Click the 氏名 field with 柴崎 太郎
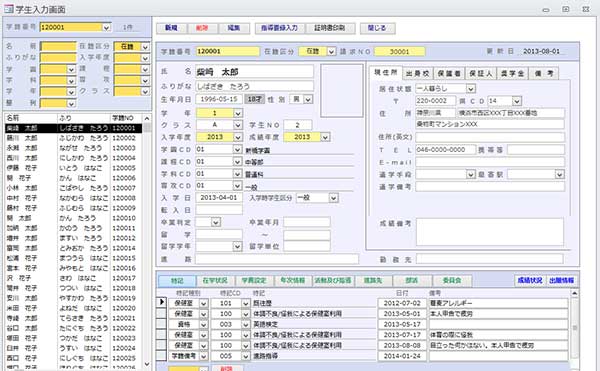This screenshot has height=371, width=600. pyautogui.click(x=254, y=72)
